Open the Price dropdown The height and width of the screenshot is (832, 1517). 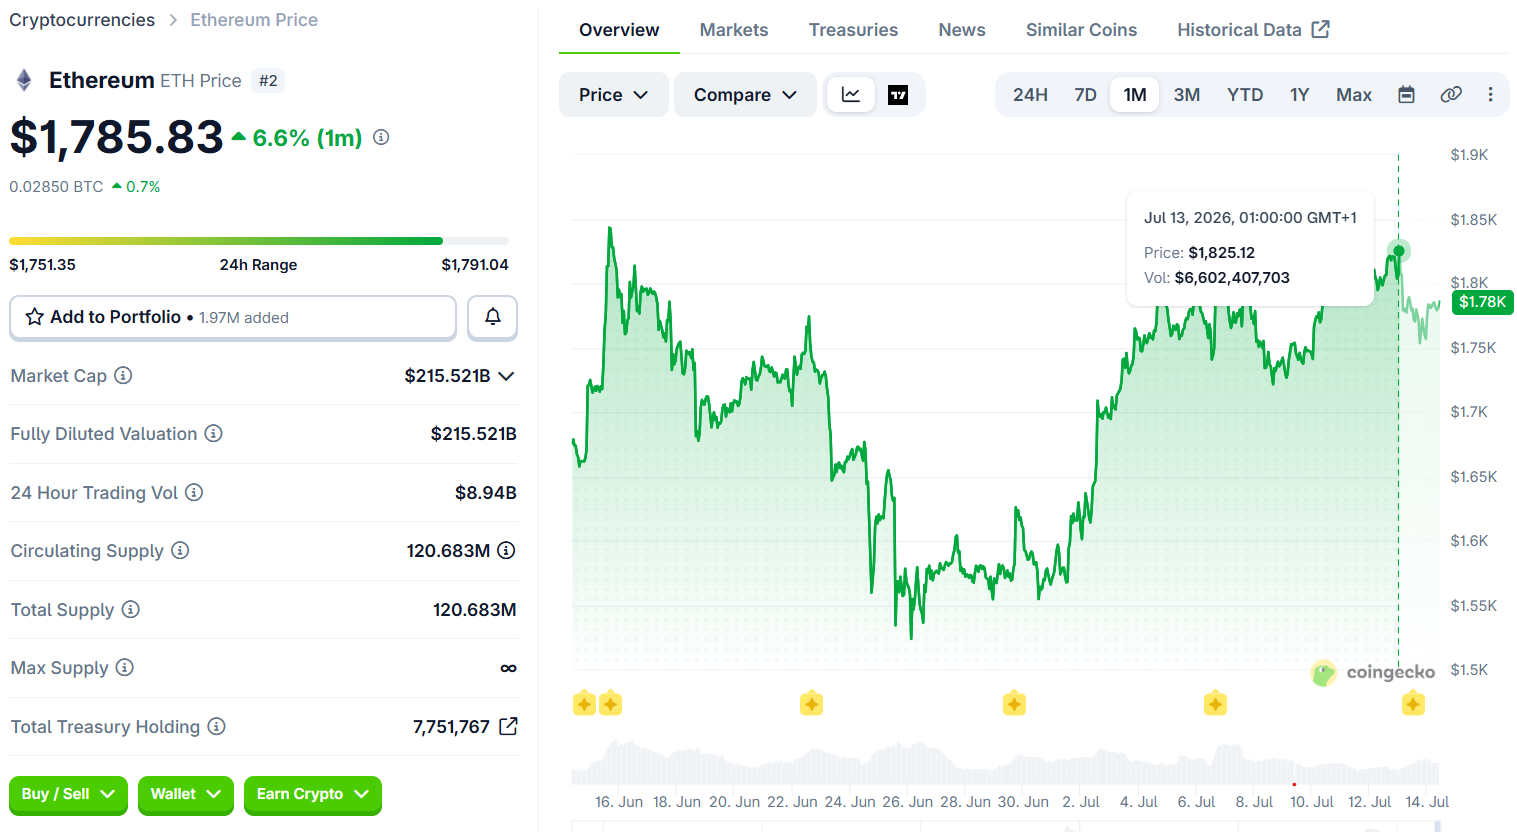coord(613,95)
